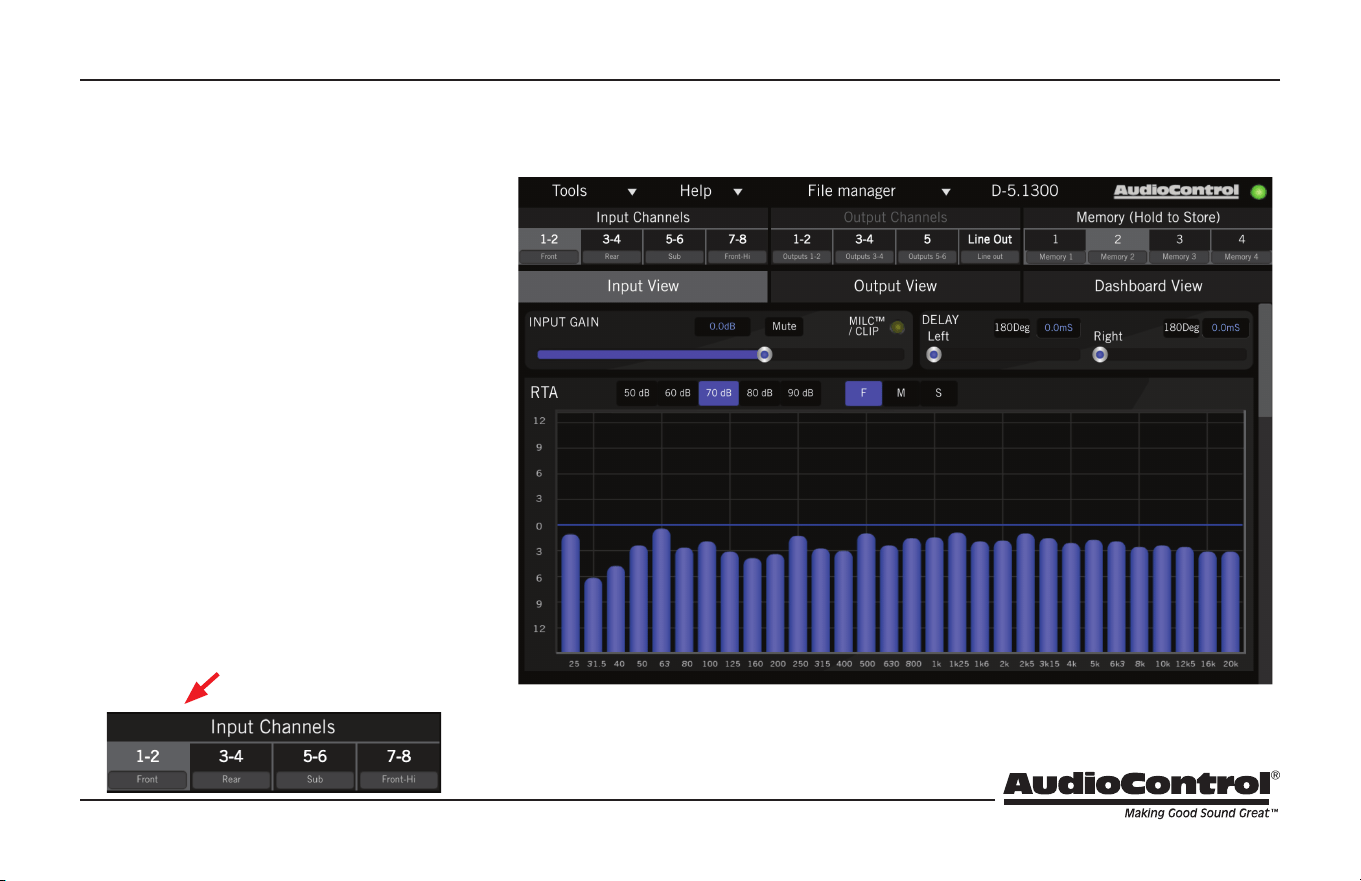Edit the Outputs 3-4 name field

(x=864, y=257)
